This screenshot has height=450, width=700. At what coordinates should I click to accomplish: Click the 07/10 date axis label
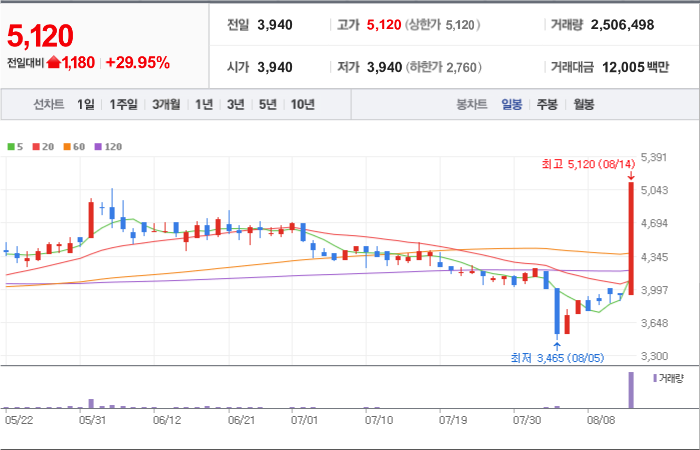click(378, 420)
